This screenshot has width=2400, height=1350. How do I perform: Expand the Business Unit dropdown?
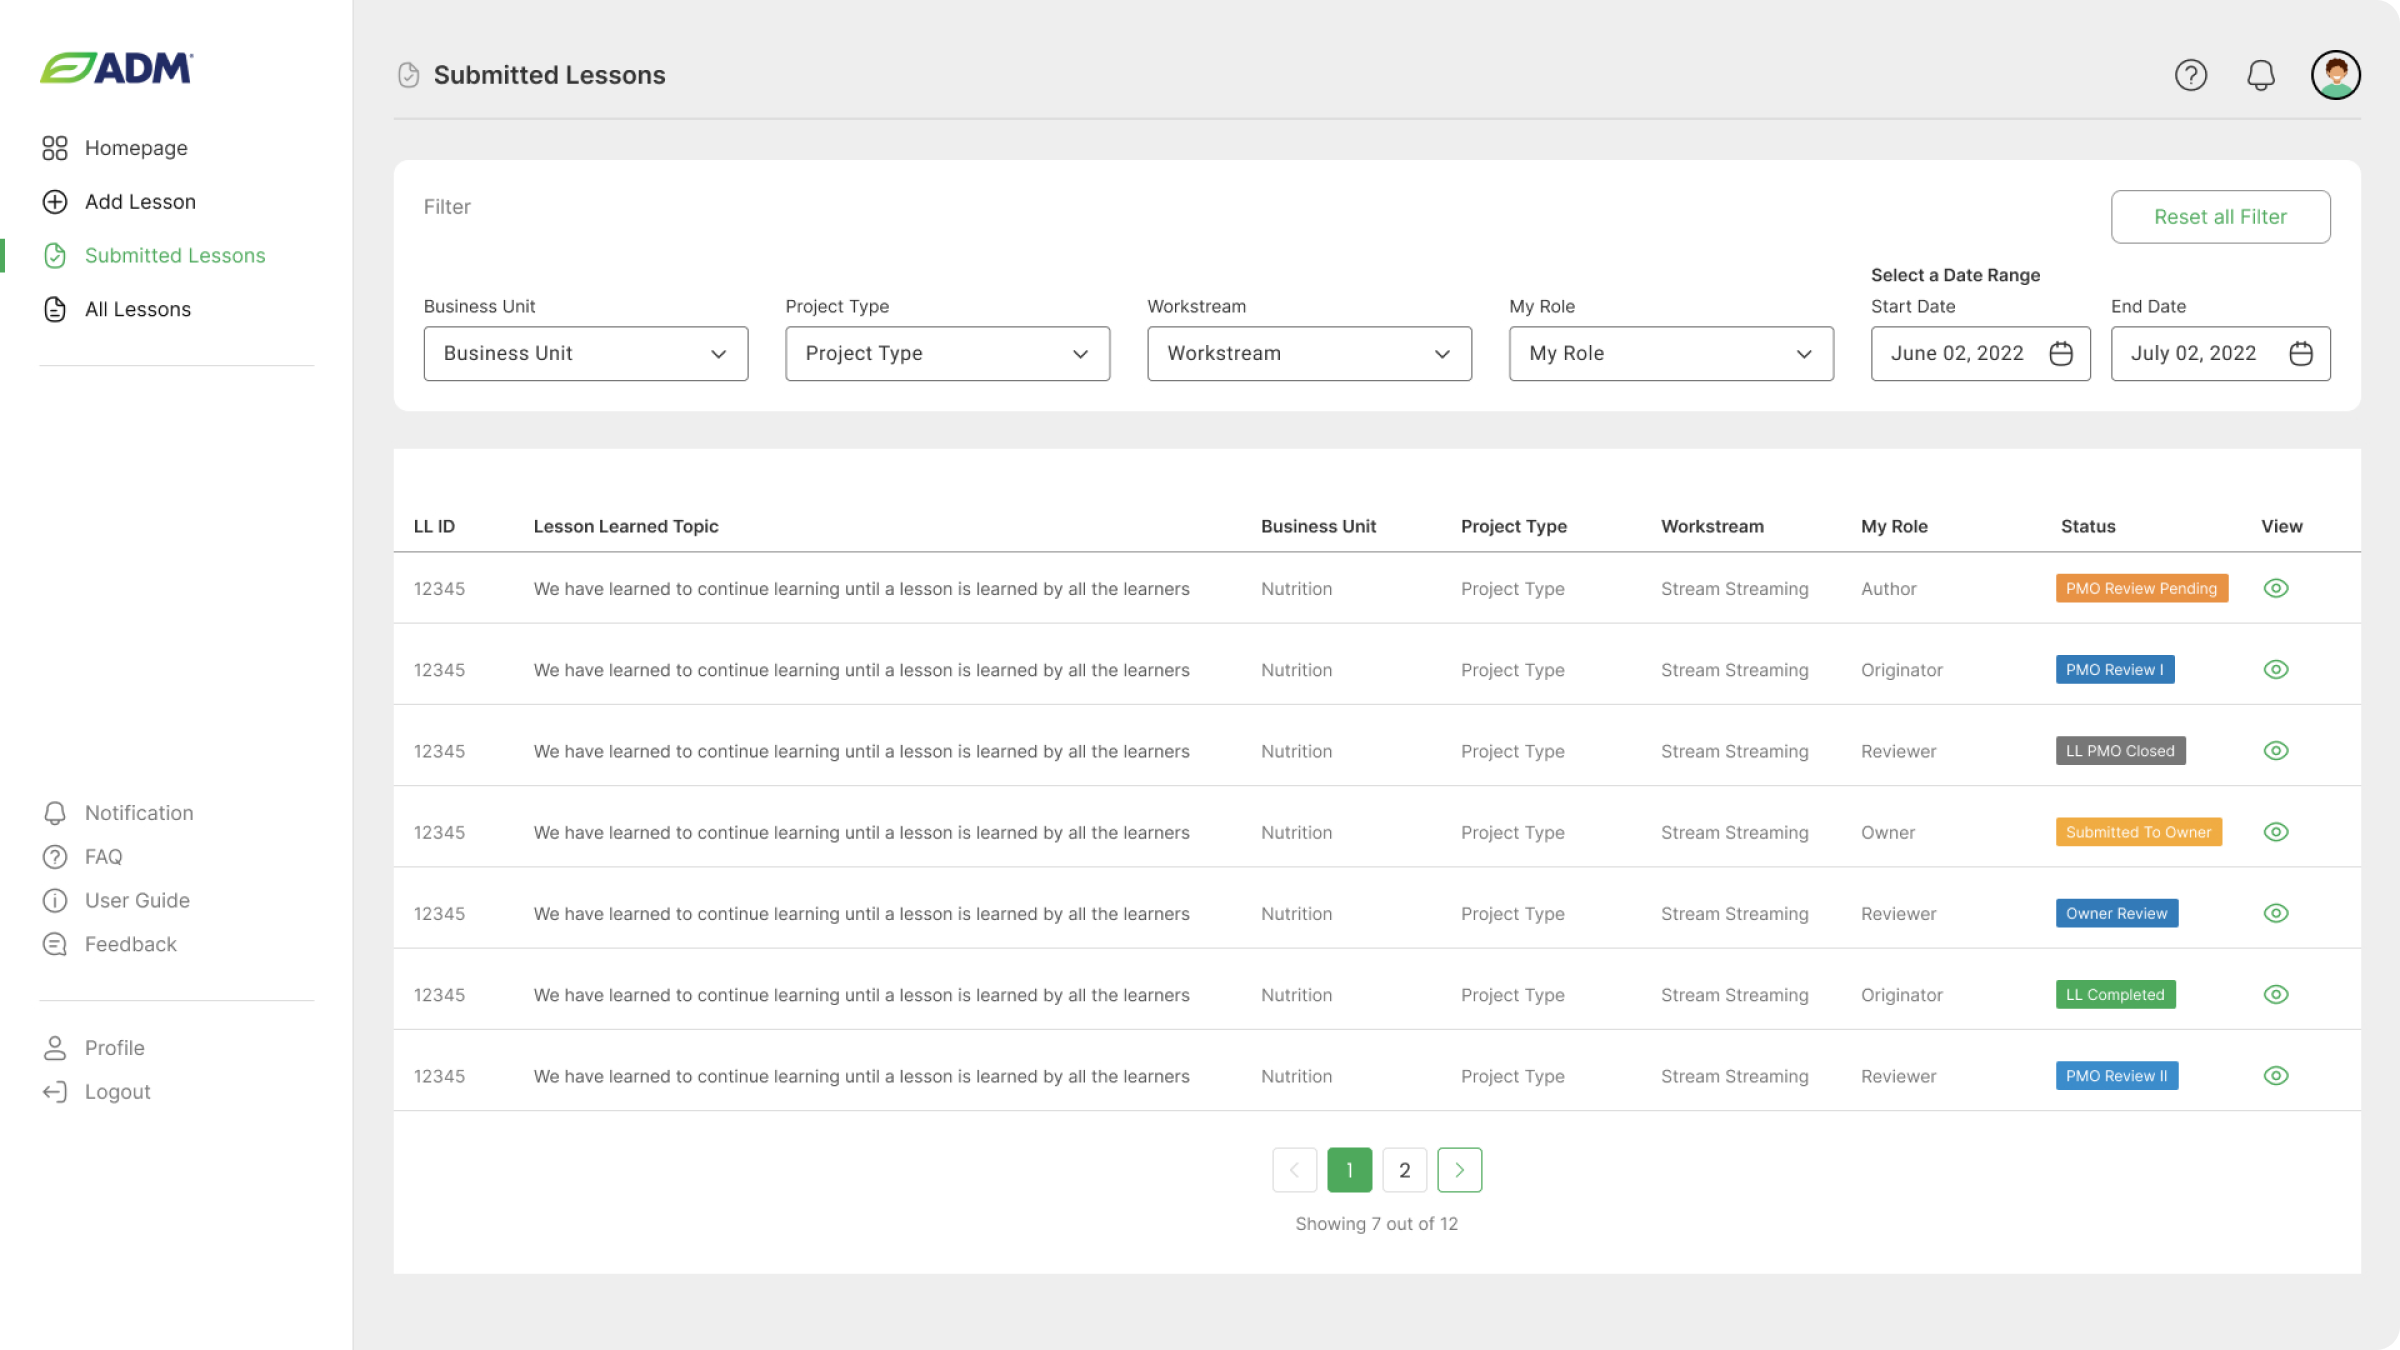point(585,353)
